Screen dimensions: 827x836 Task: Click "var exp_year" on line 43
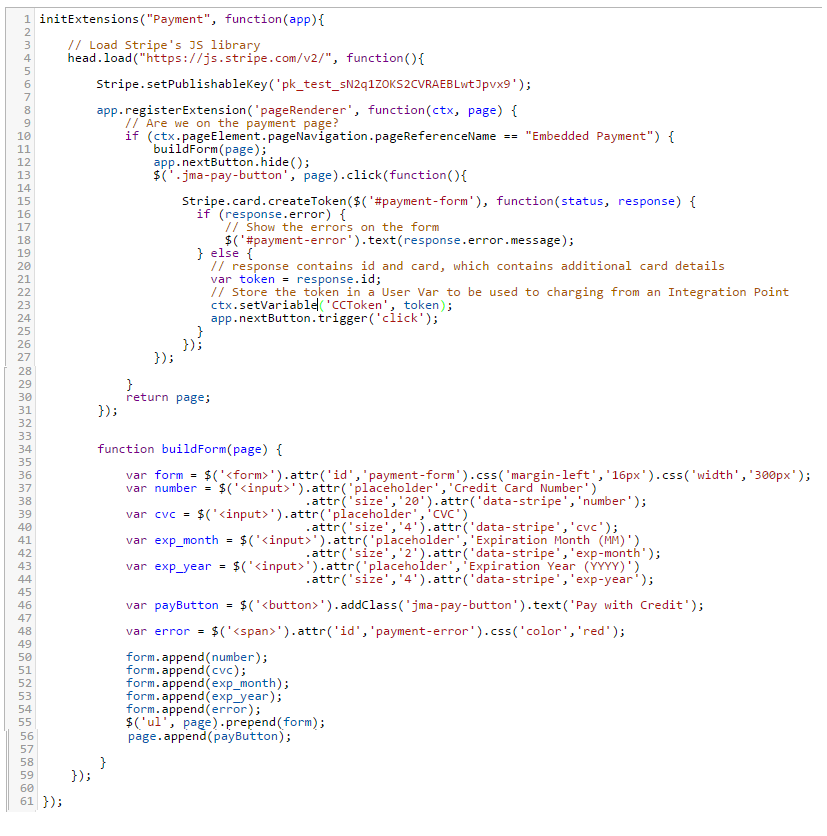tap(168, 567)
